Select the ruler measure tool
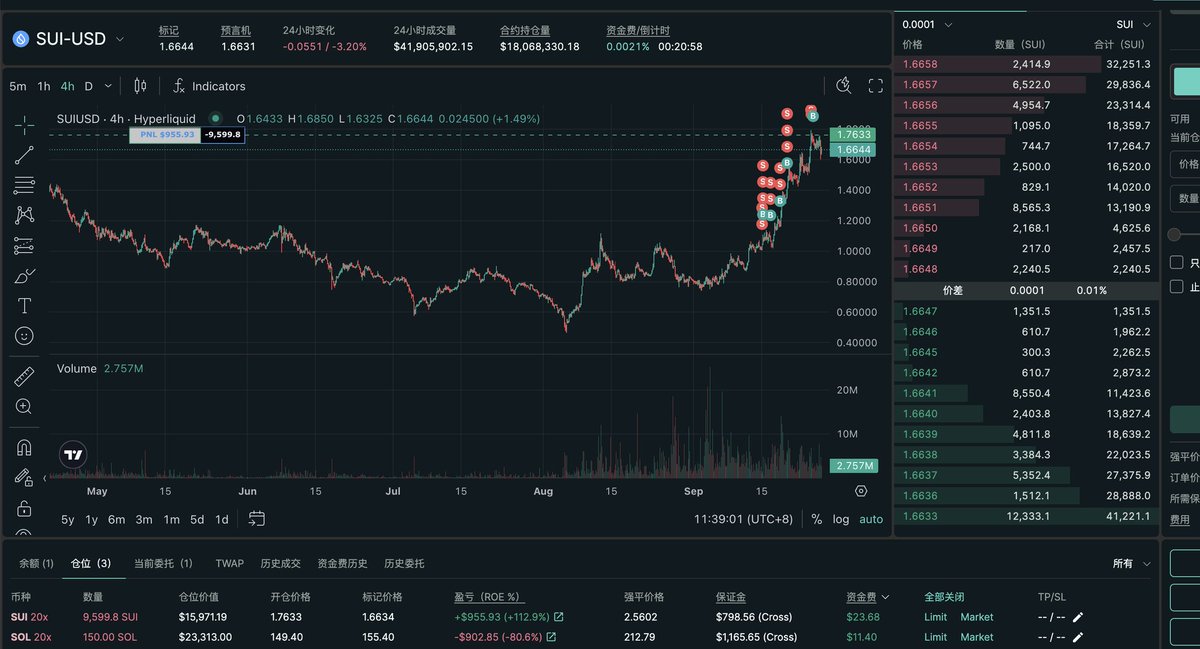The height and width of the screenshot is (649, 1200). tap(24, 376)
